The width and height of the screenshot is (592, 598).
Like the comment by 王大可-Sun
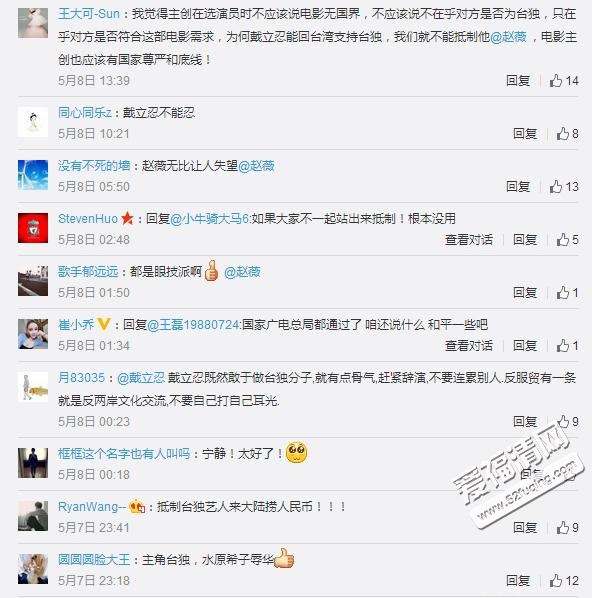pos(564,80)
